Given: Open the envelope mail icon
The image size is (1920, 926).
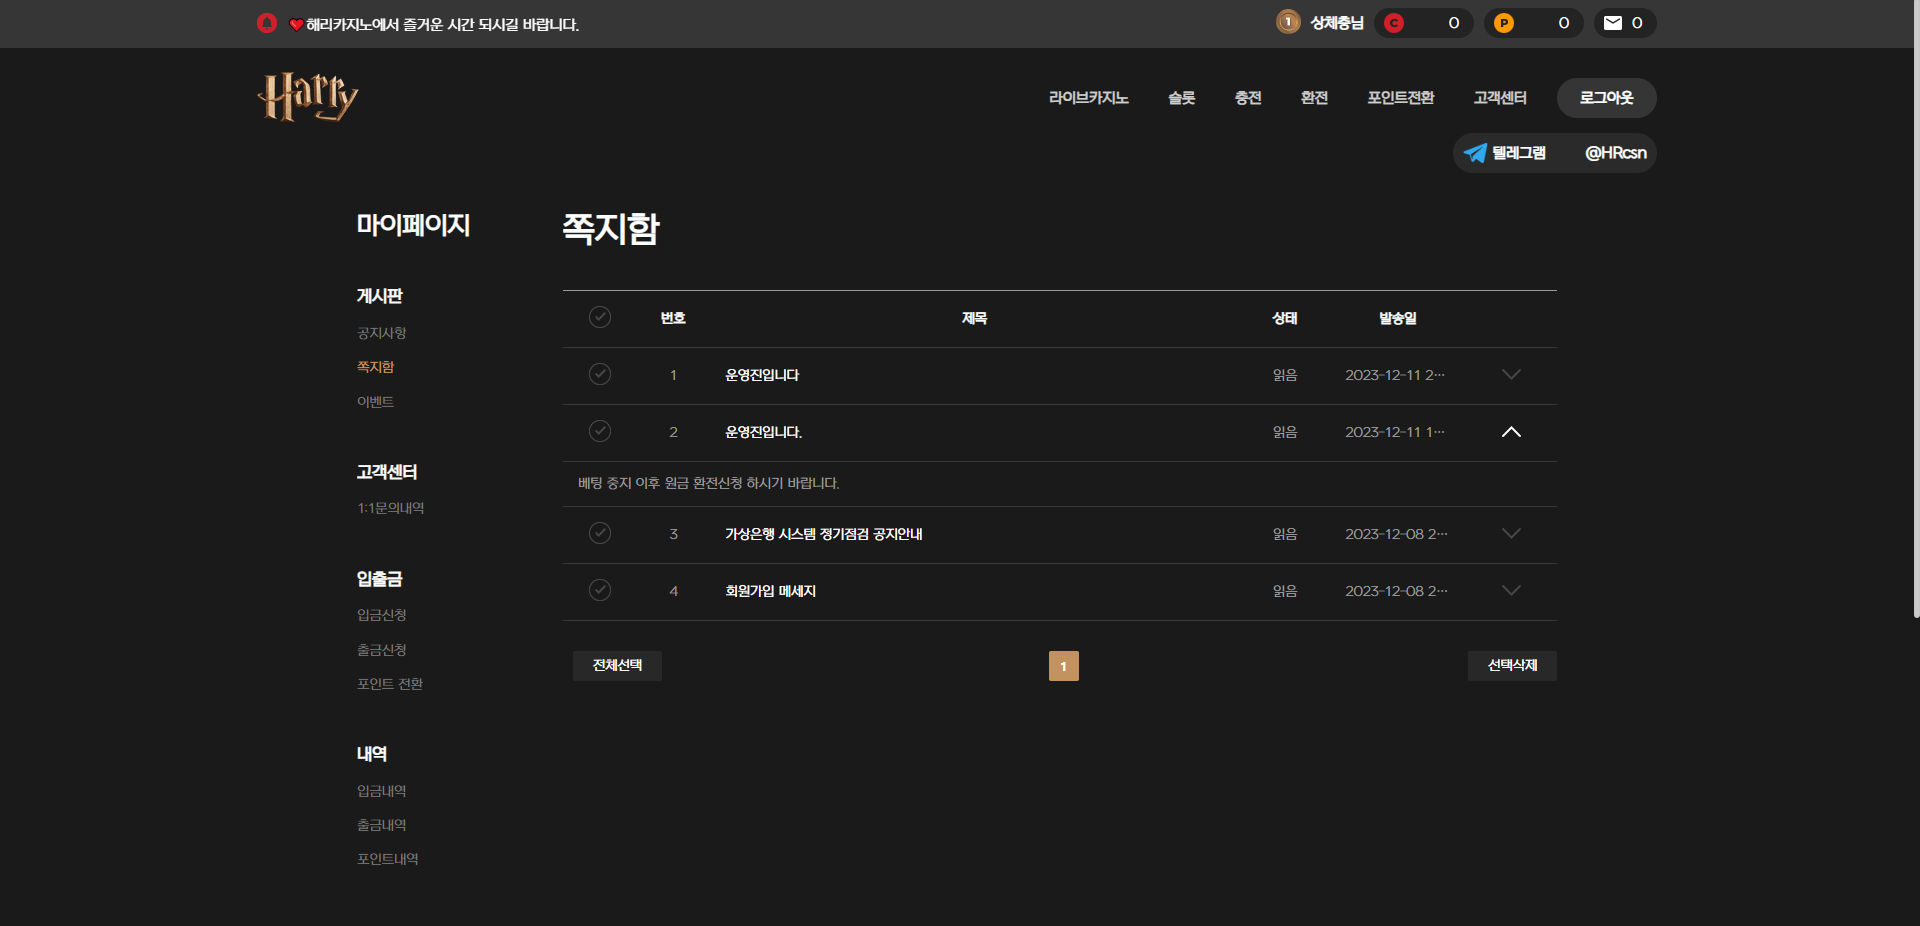Looking at the screenshot, I should point(1612,23).
